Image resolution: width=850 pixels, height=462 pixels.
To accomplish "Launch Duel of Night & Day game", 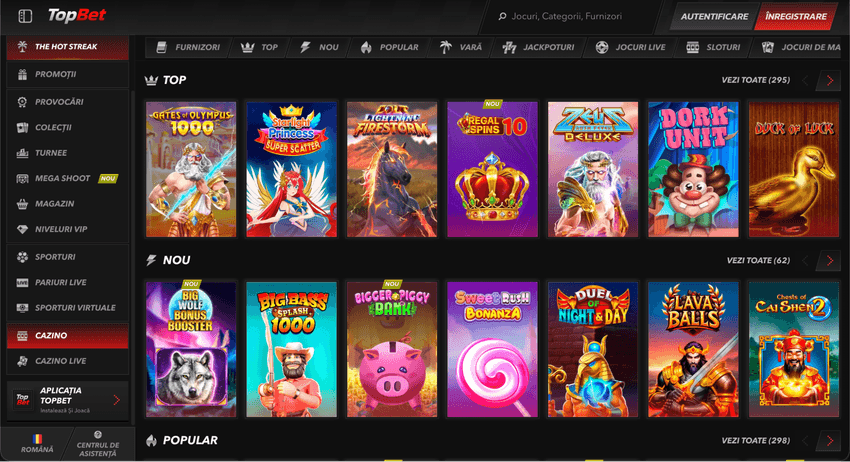I will click(x=593, y=349).
